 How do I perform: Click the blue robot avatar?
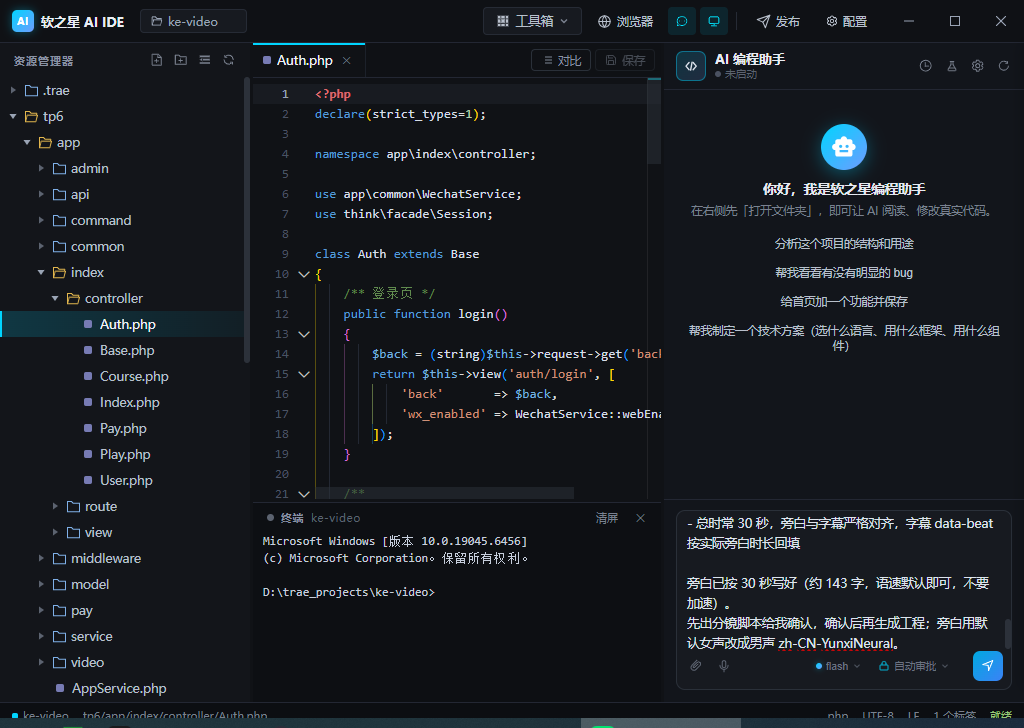pyautogui.click(x=844, y=147)
